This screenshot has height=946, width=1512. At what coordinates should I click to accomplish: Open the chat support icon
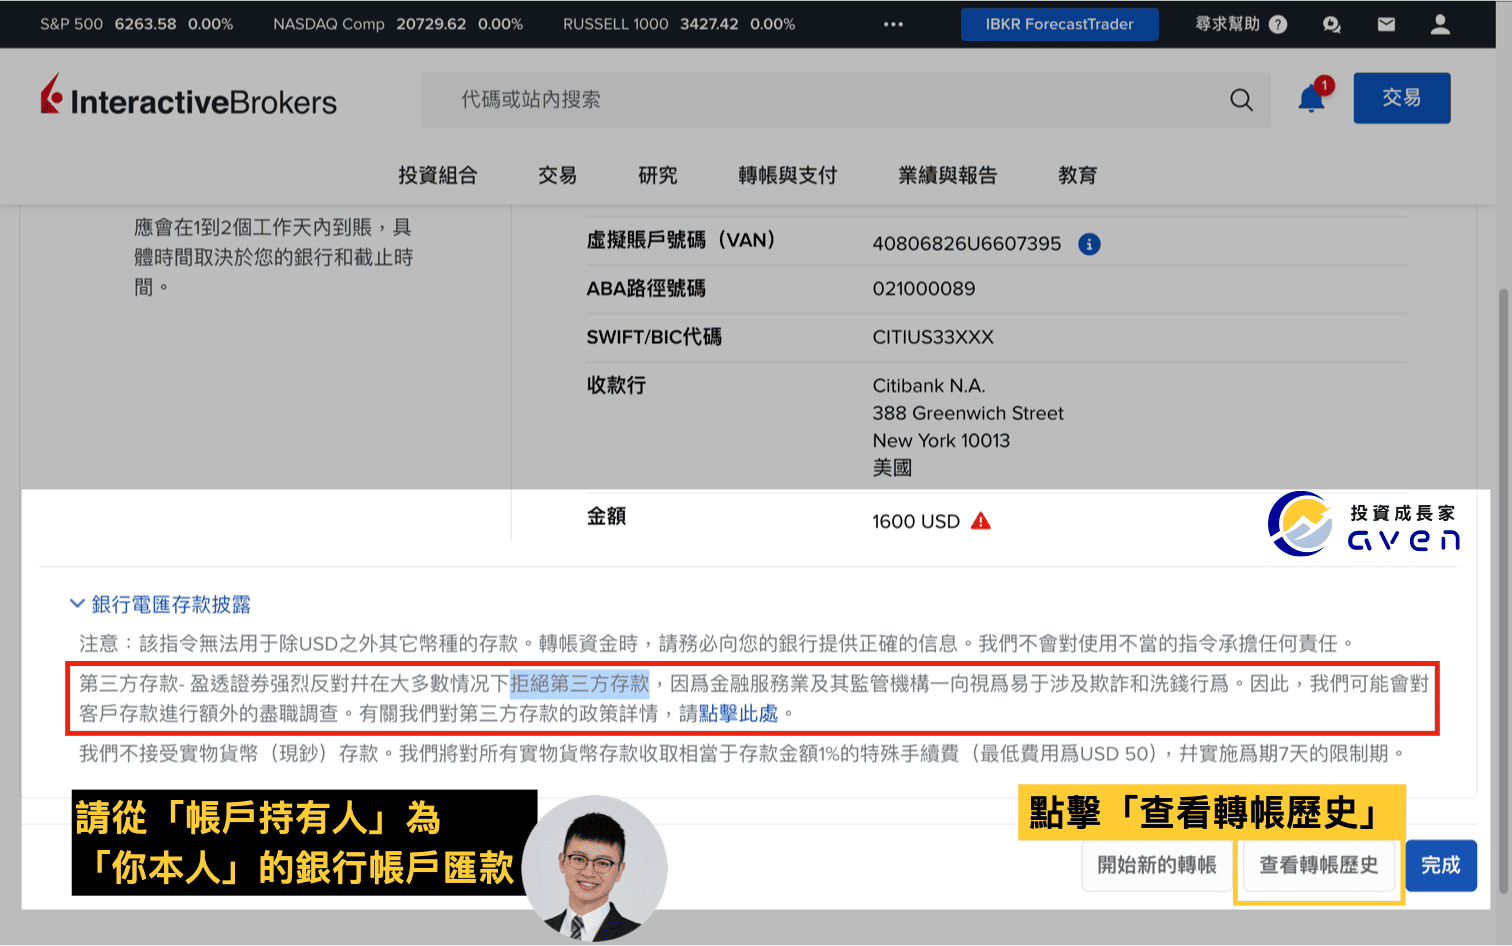click(1331, 24)
